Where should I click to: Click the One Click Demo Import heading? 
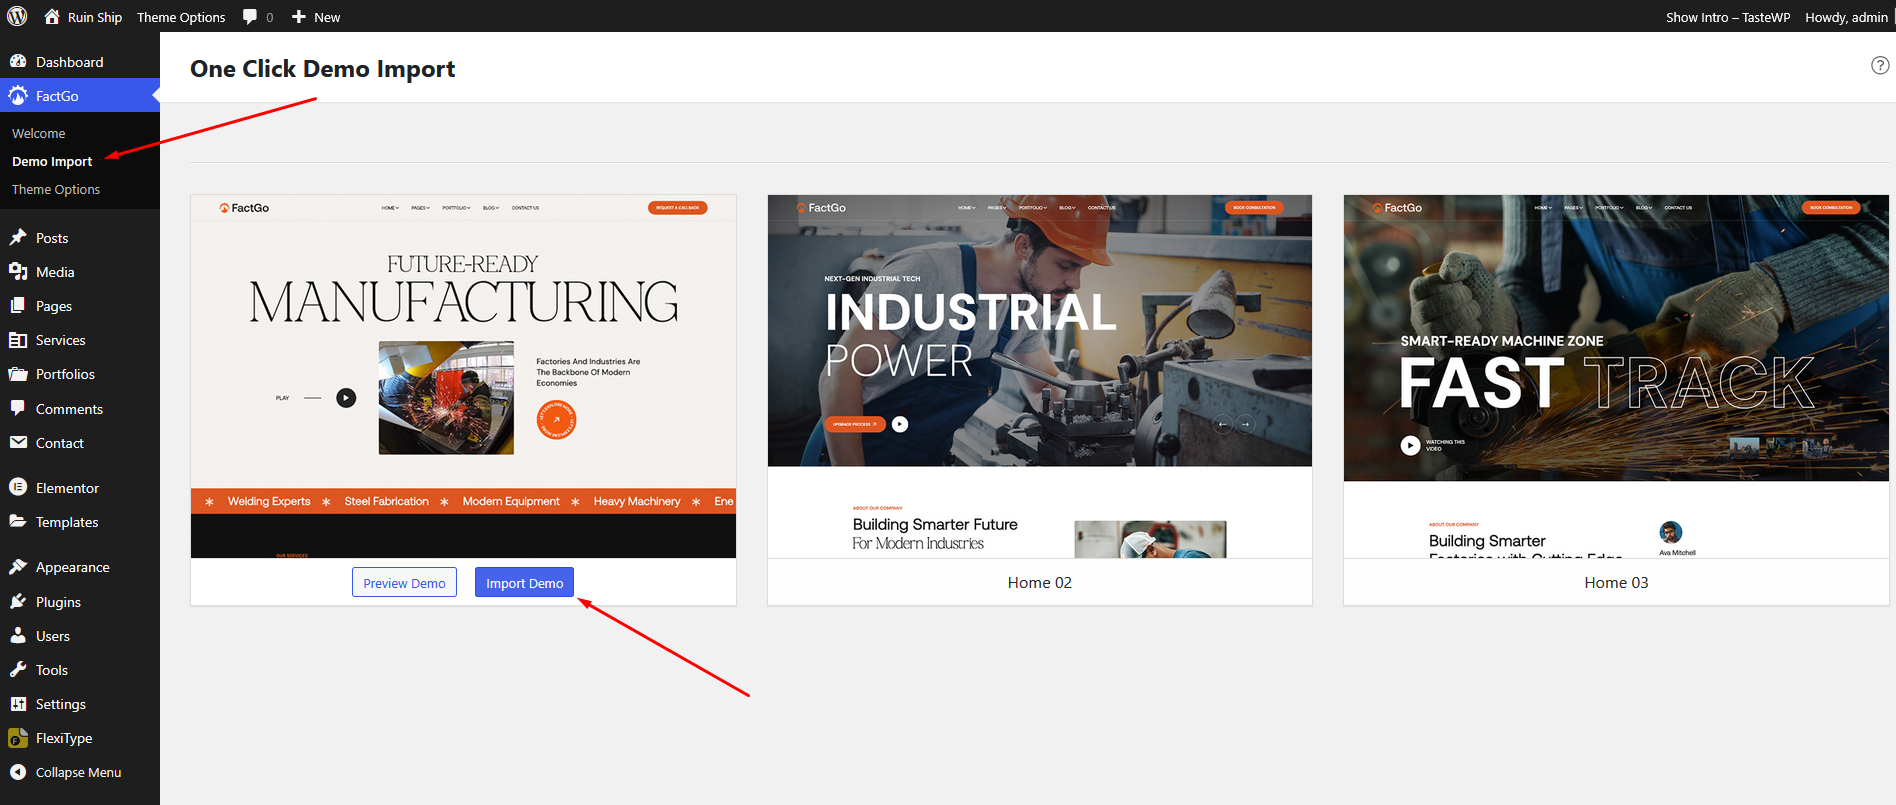pyautogui.click(x=322, y=69)
